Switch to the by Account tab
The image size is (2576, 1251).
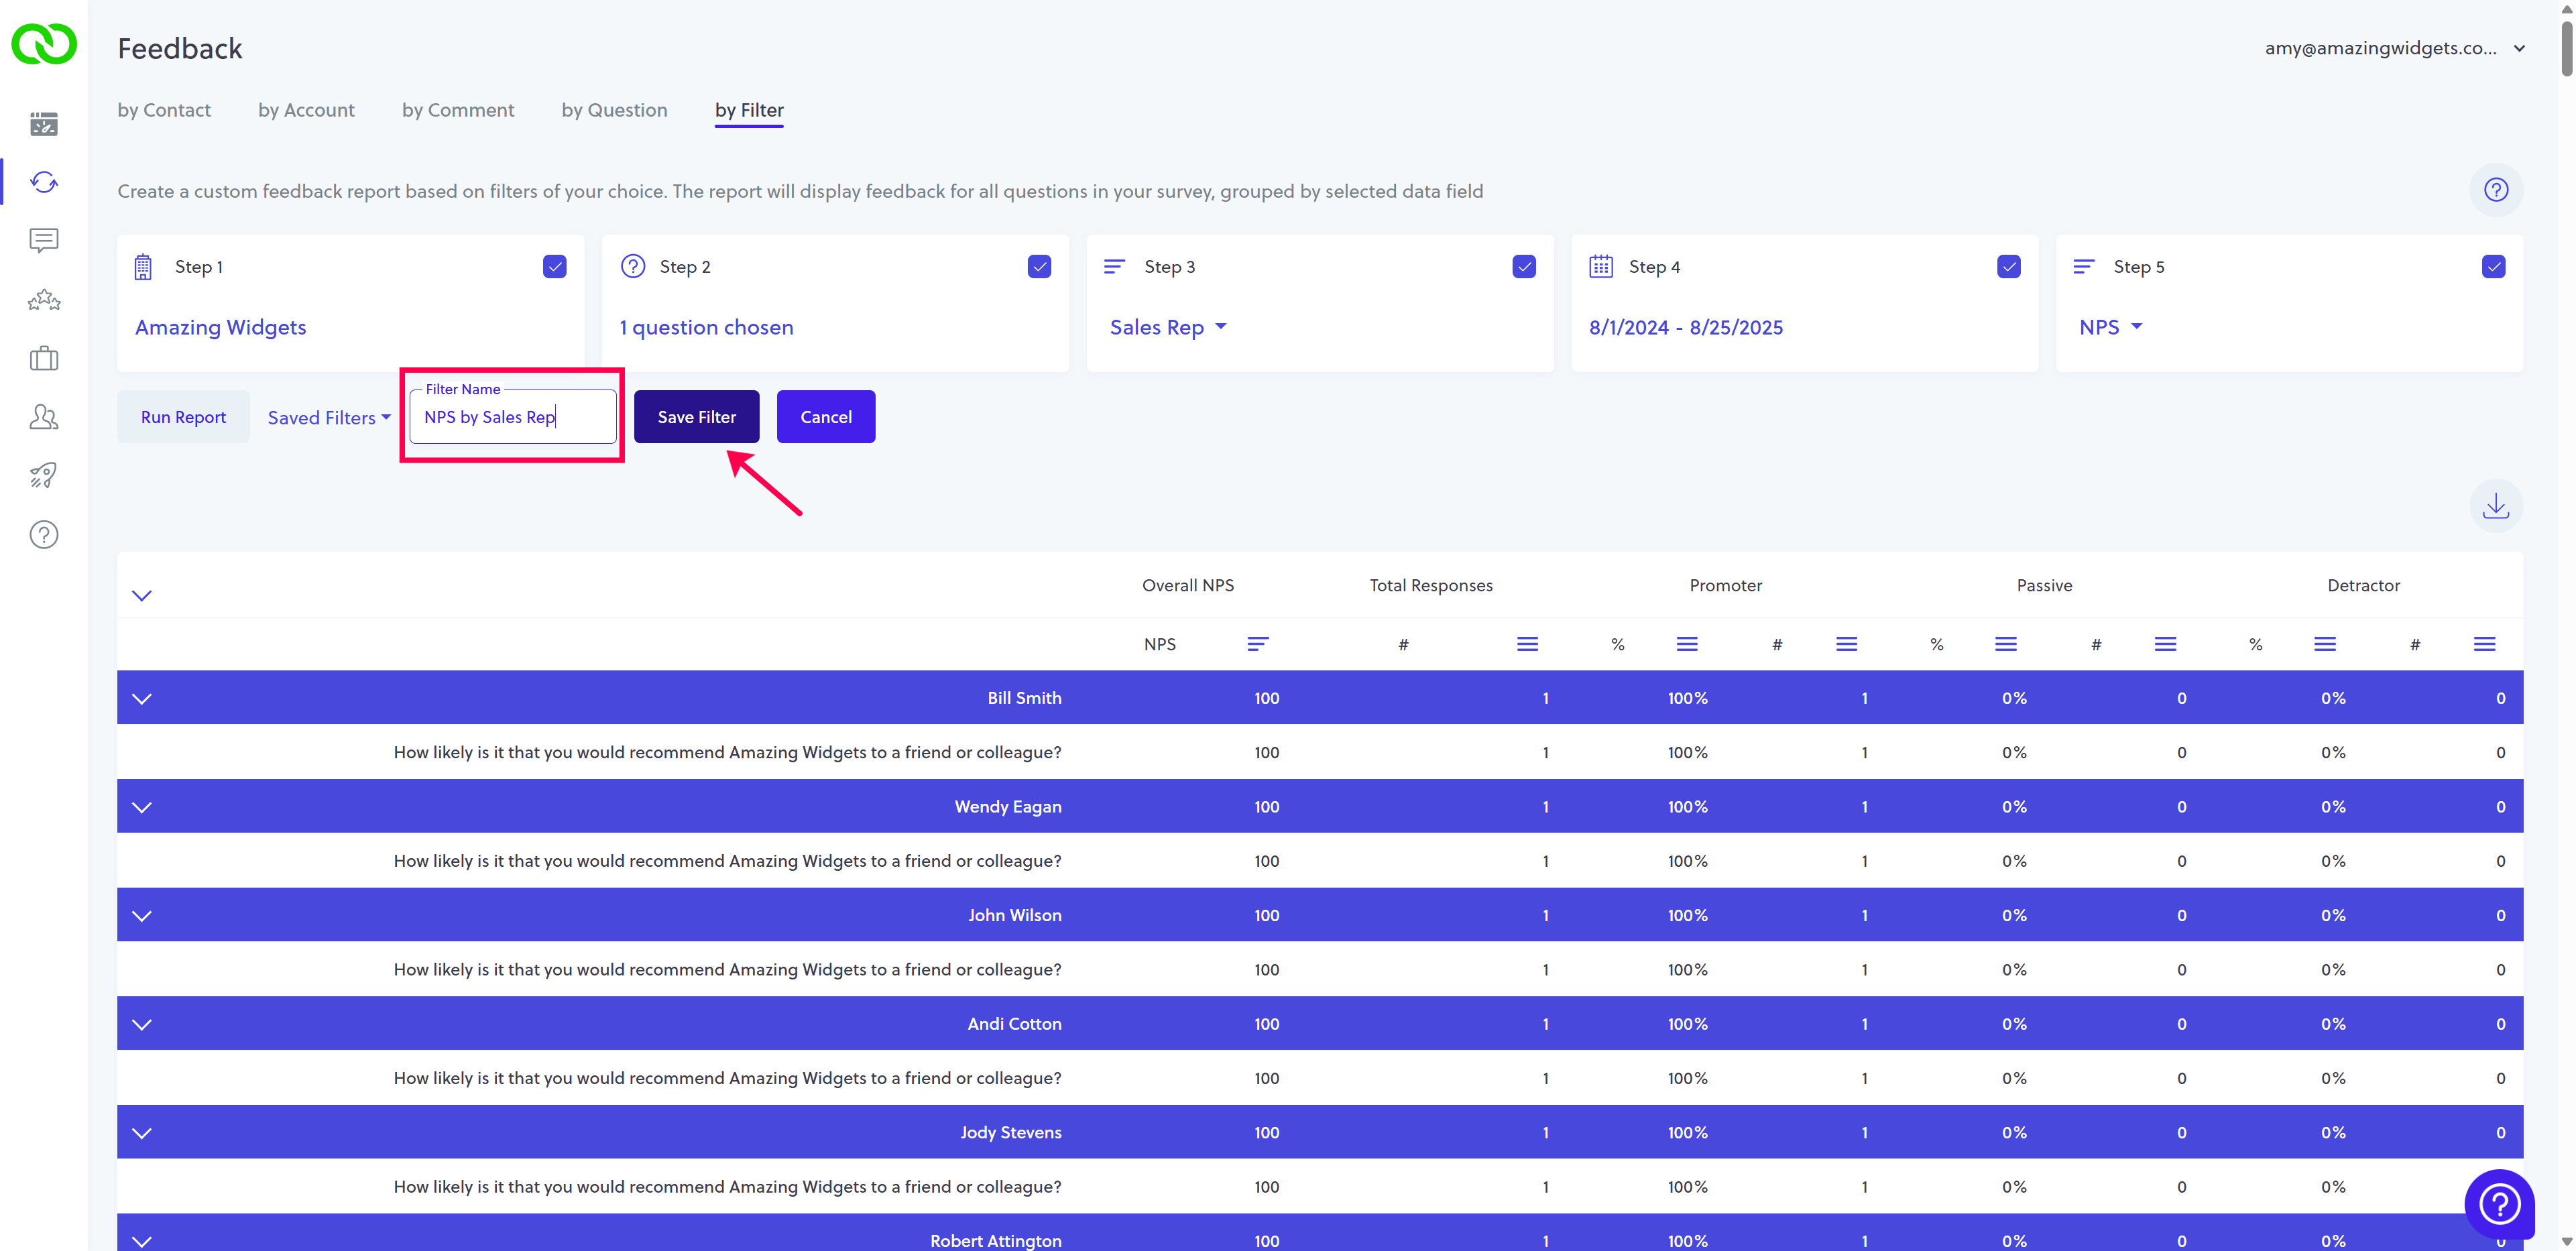tap(306, 110)
